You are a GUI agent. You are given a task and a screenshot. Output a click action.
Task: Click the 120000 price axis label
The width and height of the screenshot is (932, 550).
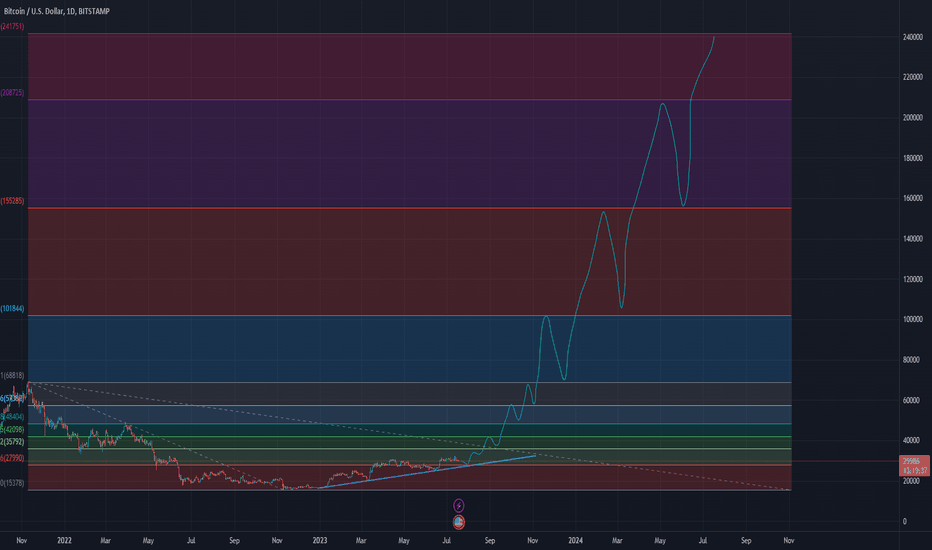click(x=912, y=279)
